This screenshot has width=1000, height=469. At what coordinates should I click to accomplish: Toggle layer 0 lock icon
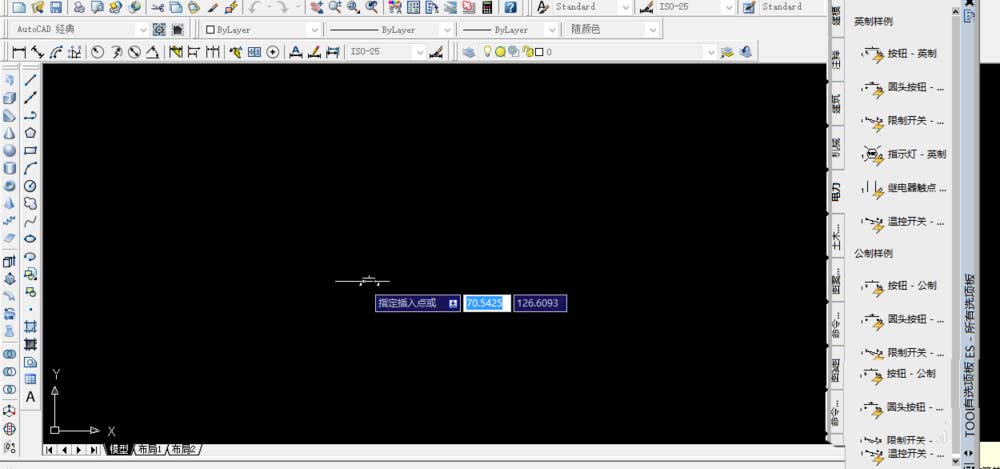527,52
